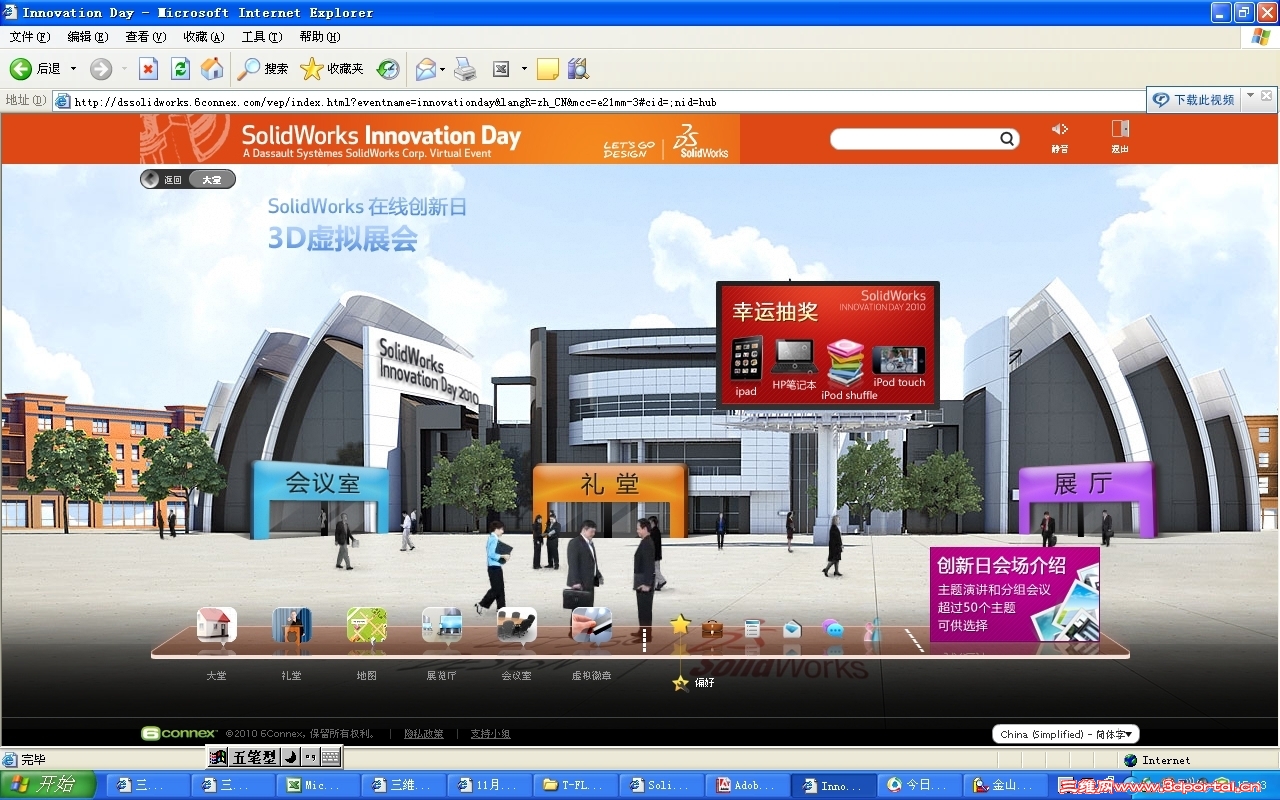The width and height of the screenshot is (1280, 800).
Task: Click the Edit with Excel icon in IE toolbar
Action: tap(501, 69)
